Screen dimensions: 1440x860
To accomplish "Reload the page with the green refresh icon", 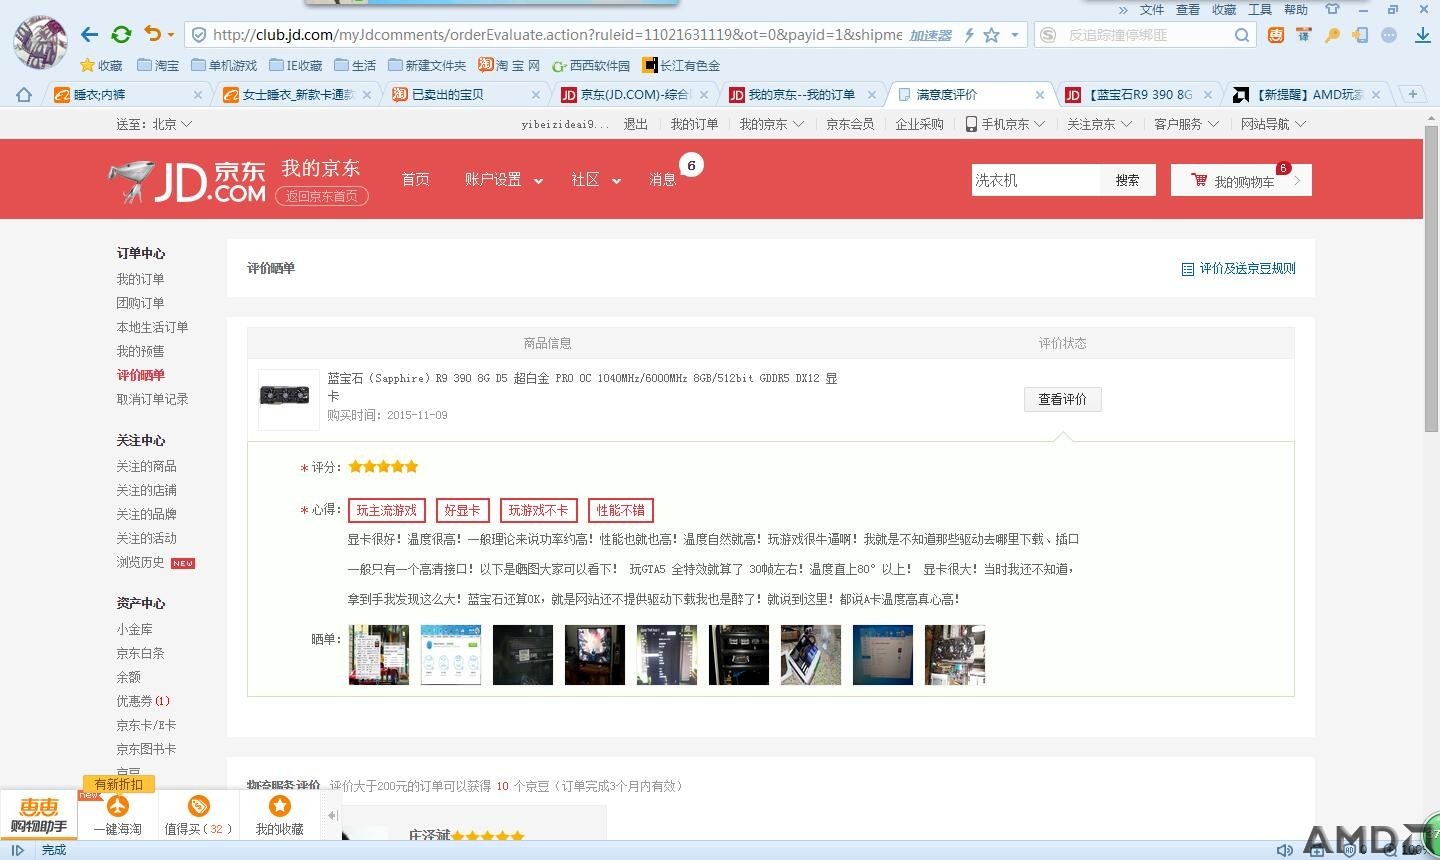I will click(121, 35).
